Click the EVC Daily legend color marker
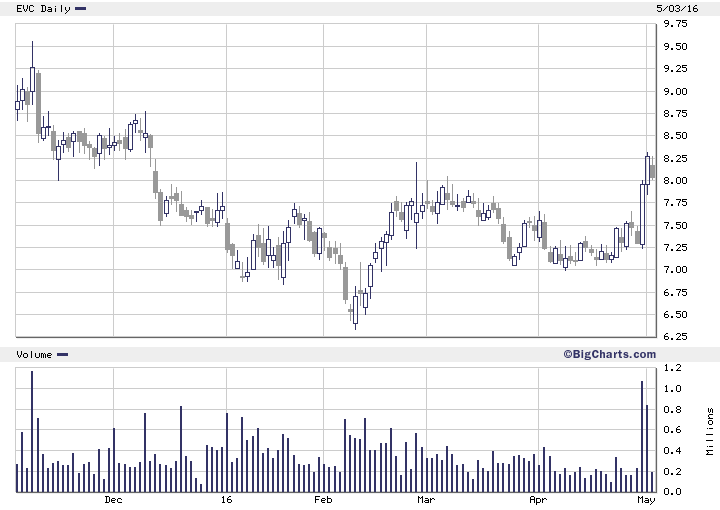 (x=80, y=9)
